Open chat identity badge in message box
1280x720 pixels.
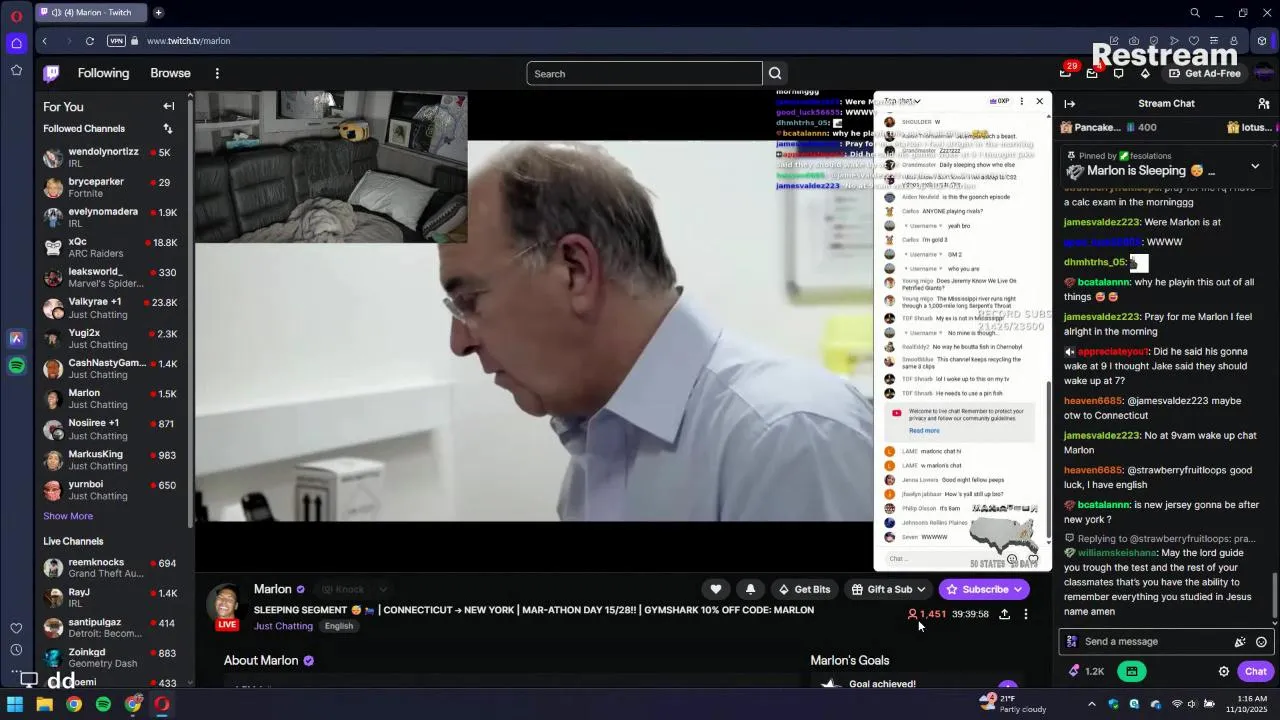click(x=1072, y=642)
